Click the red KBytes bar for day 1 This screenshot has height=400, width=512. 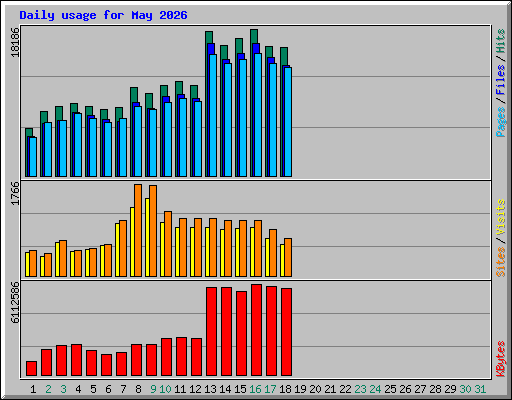[x=31, y=369]
